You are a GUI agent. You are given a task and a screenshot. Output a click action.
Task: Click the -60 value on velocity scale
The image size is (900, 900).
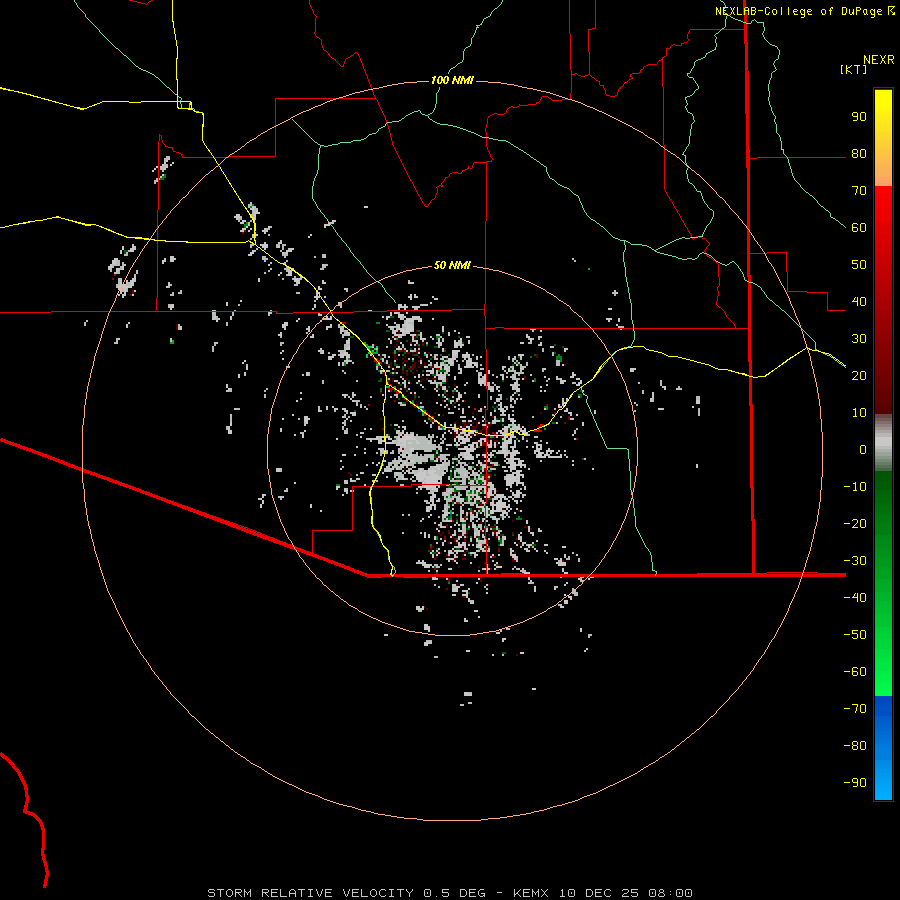(855, 672)
